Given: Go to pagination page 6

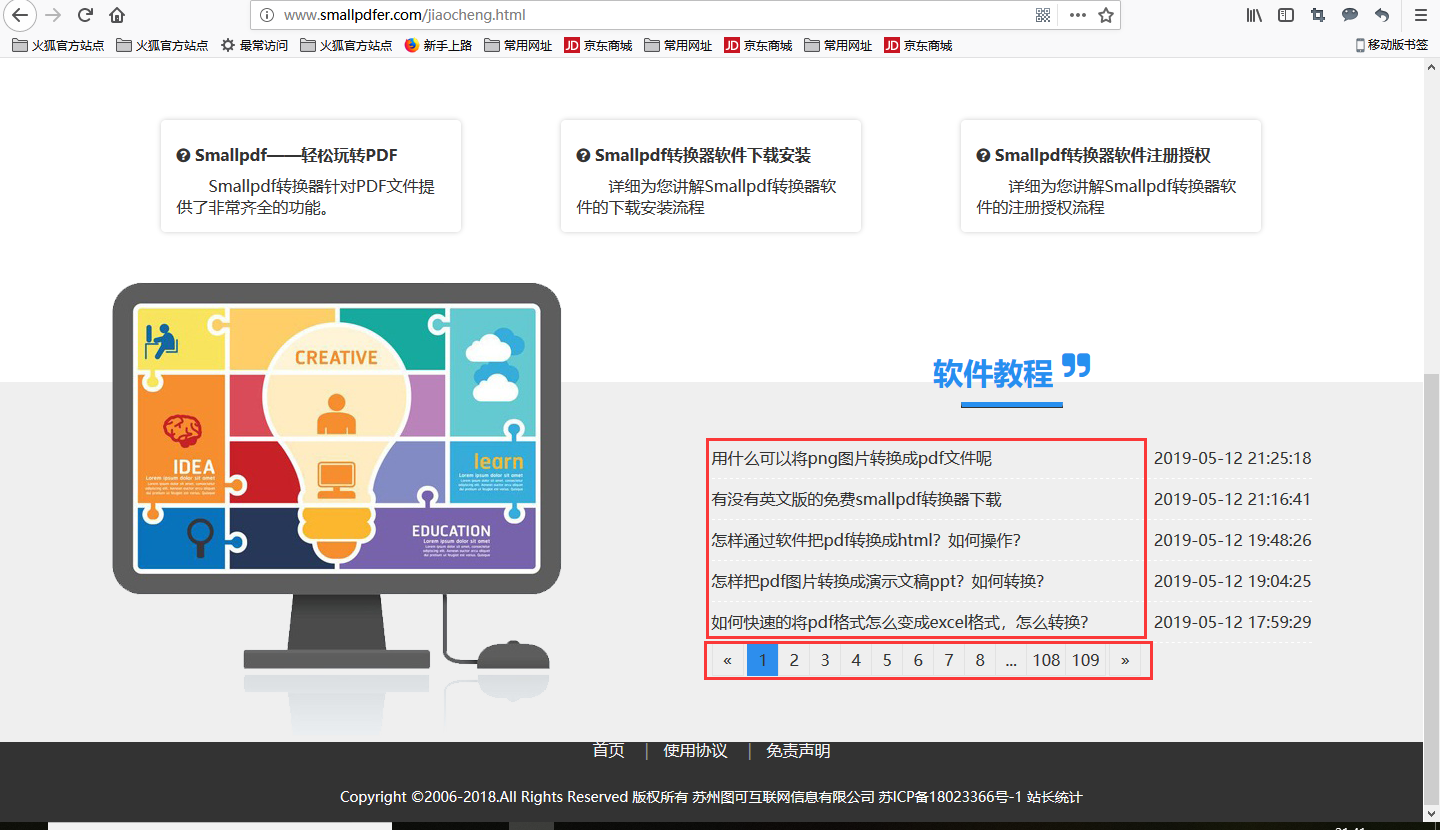Looking at the screenshot, I should tap(918, 660).
